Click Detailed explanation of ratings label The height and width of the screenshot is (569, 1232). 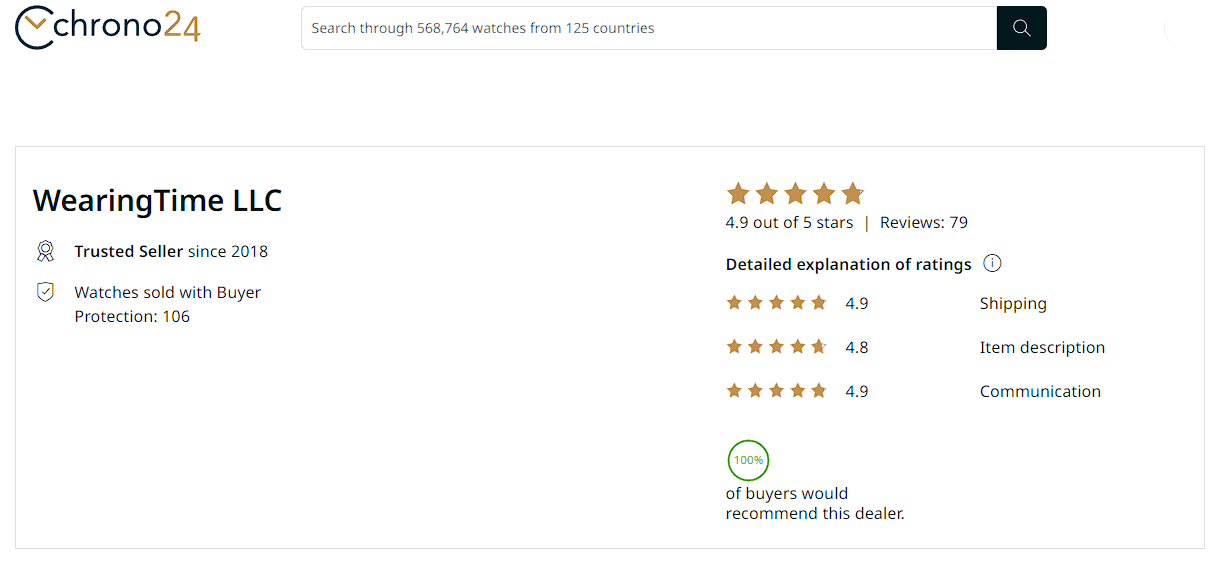[x=848, y=264]
